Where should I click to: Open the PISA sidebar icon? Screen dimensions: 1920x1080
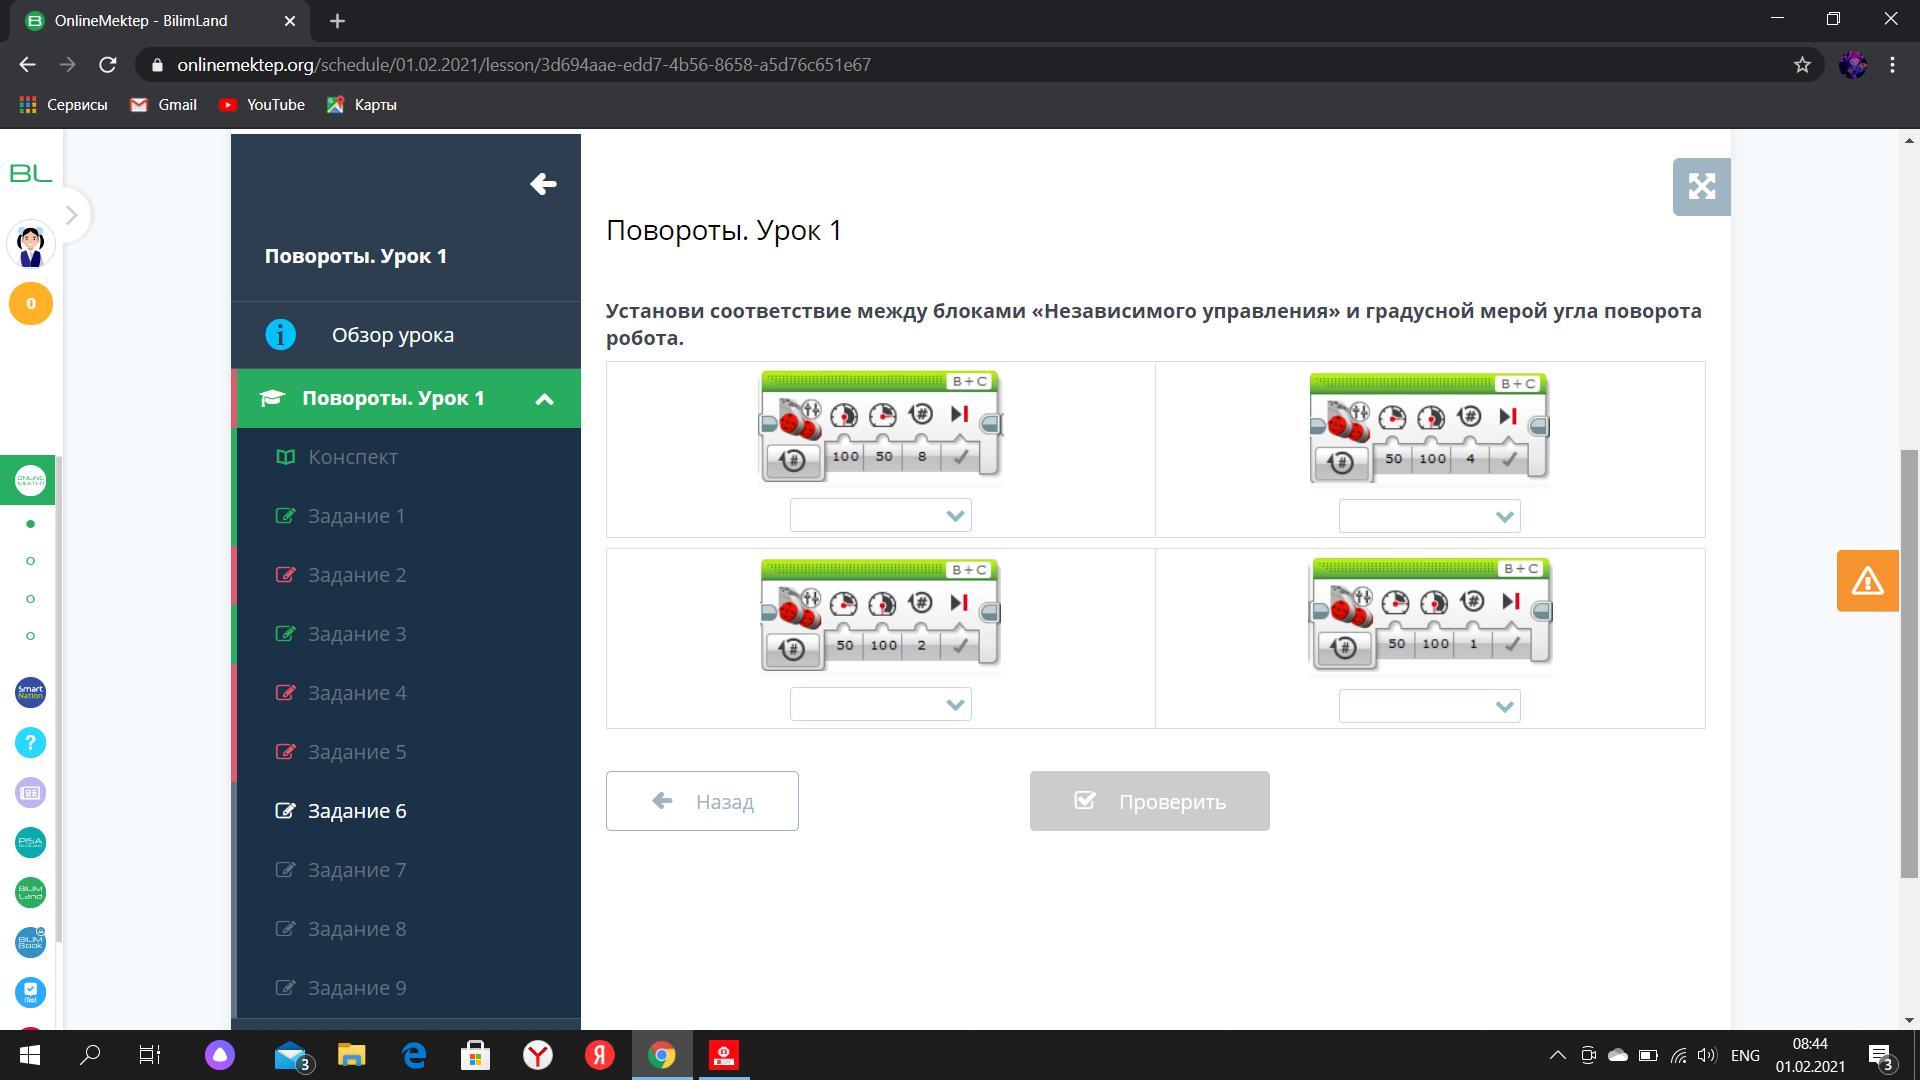pyautogui.click(x=30, y=842)
